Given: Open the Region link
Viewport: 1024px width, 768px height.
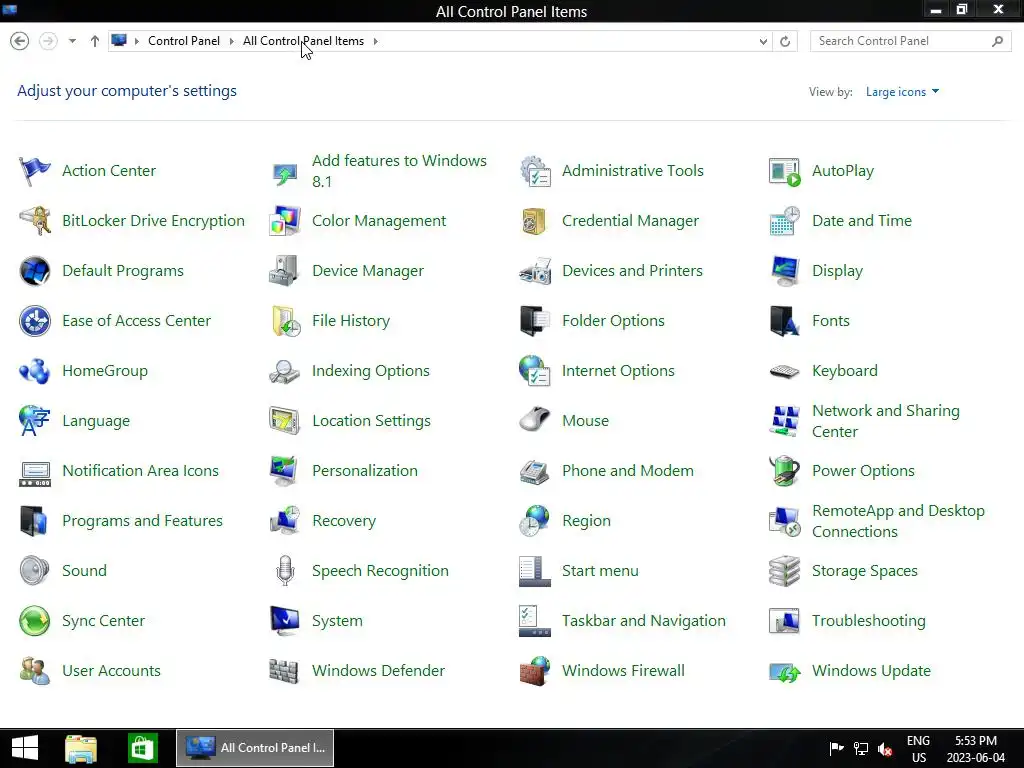Looking at the screenshot, I should tap(586, 520).
